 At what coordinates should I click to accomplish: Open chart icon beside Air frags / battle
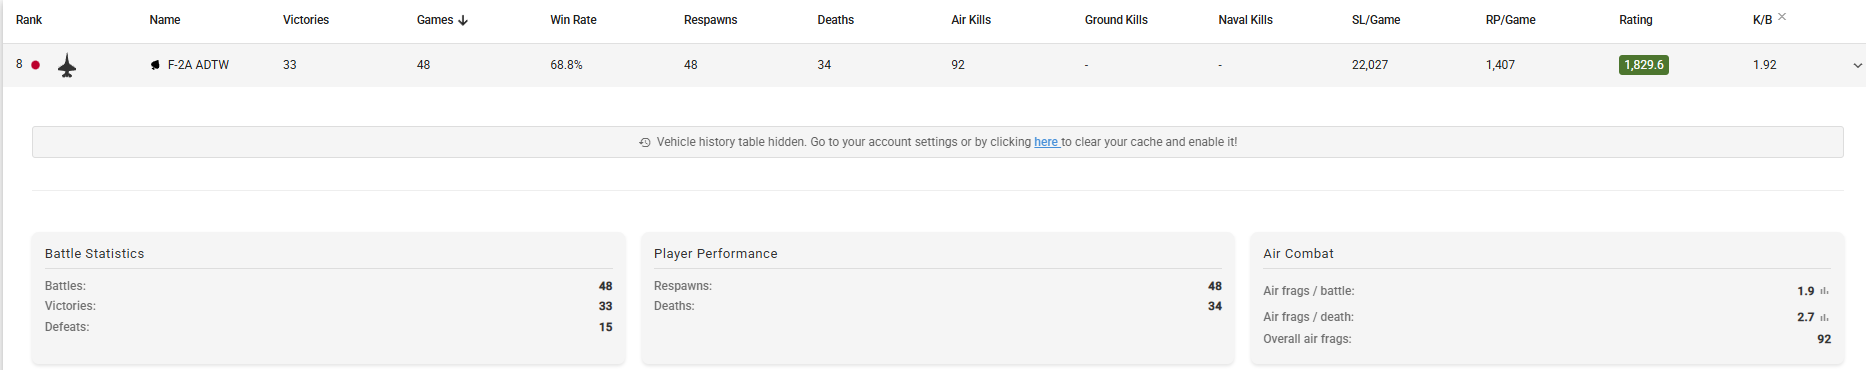tap(1825, 291)
